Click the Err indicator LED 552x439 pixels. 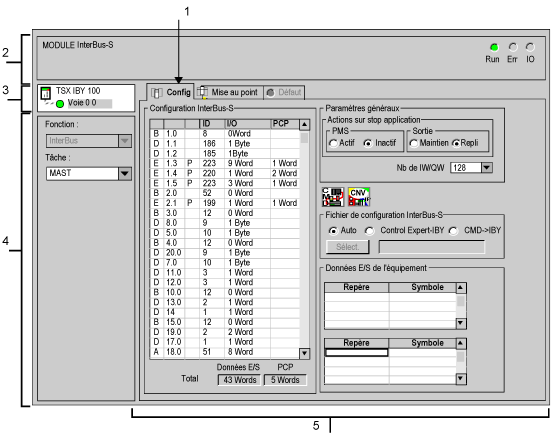[x=513, y=47]
